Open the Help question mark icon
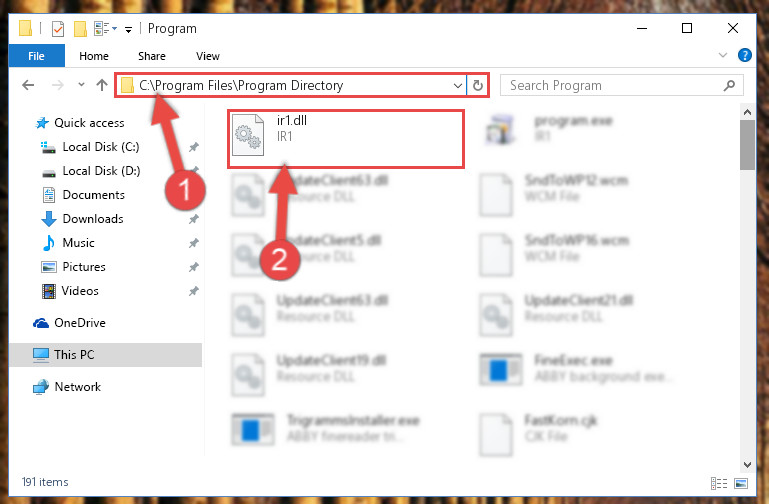The width and height of the screenshot is (769, 504). pyautogui.click(x=744, y=55)
